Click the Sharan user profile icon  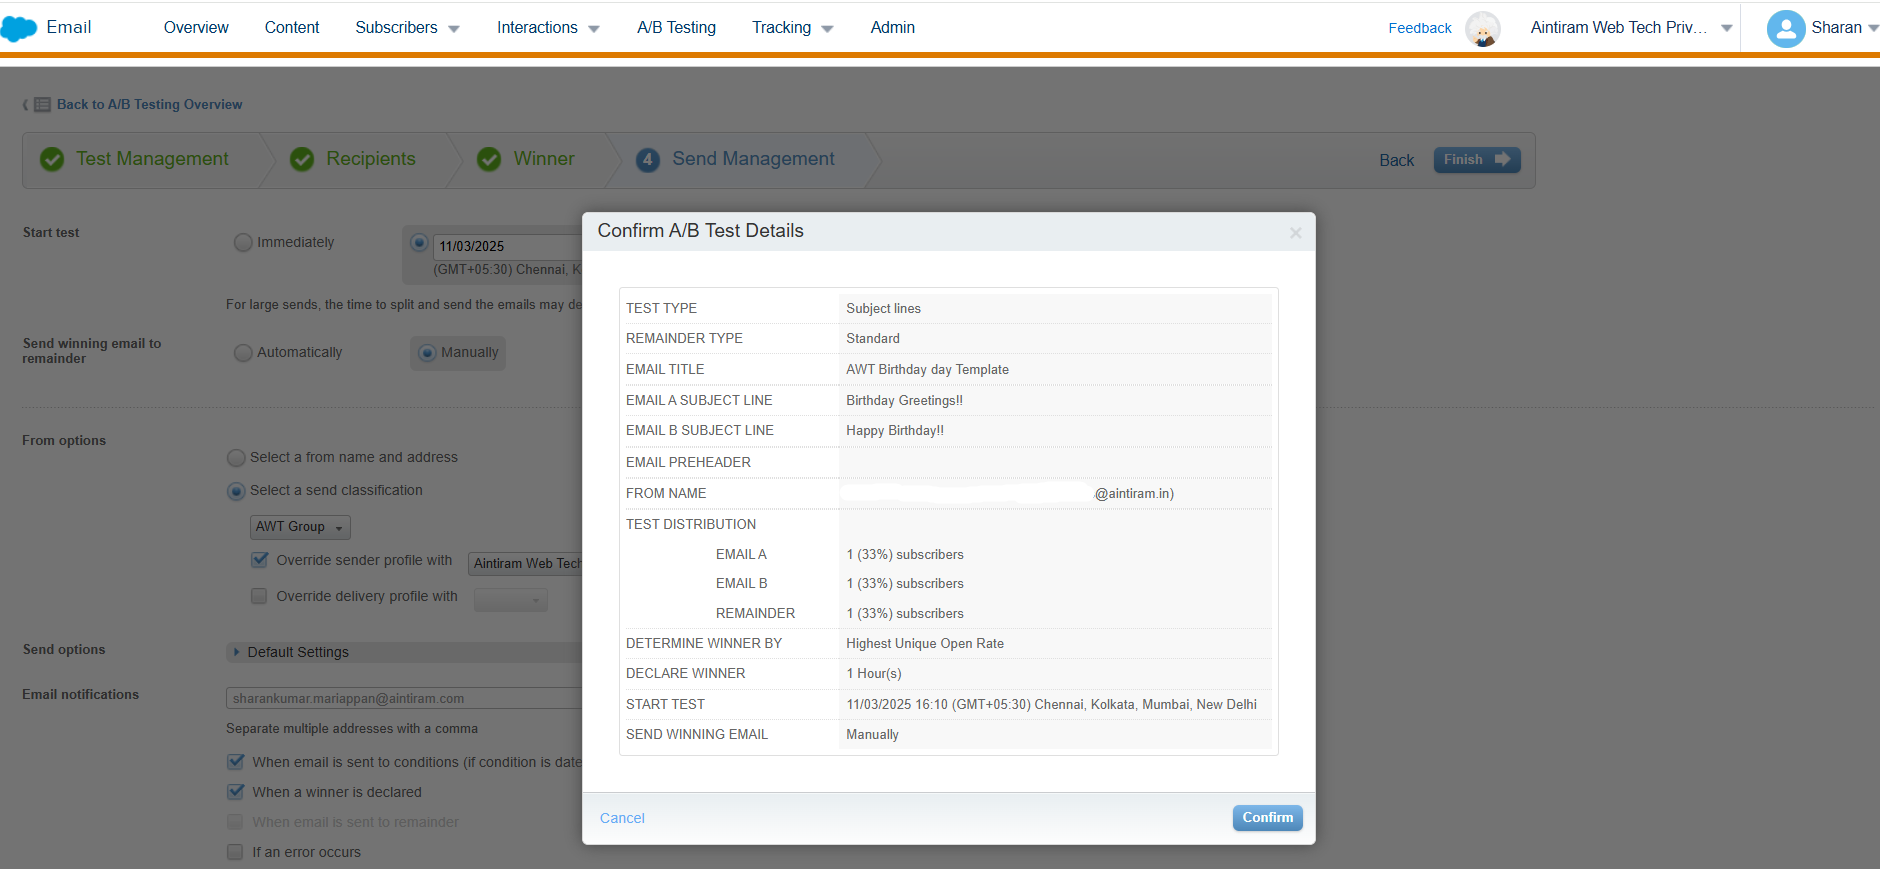tap(1785, 28)
